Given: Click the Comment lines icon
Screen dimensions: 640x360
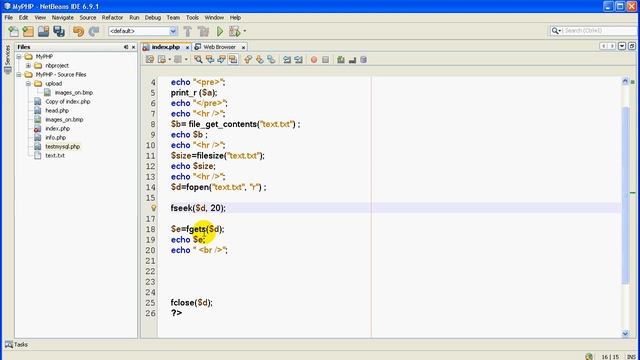Looking at the screenshot, I should (341, 60).
